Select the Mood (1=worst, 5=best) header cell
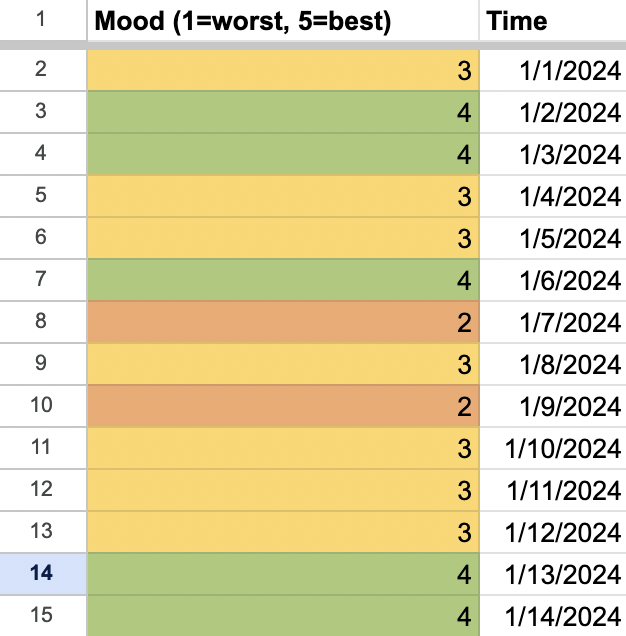This screenshot has height=636, width=626. tap(282, 21)
